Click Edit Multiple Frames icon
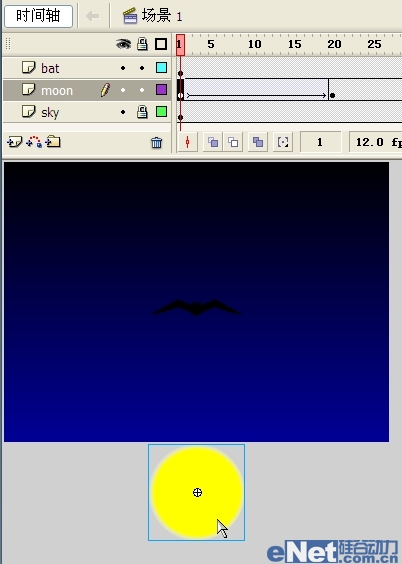This screenshot has width=402, height=564. 258,142
